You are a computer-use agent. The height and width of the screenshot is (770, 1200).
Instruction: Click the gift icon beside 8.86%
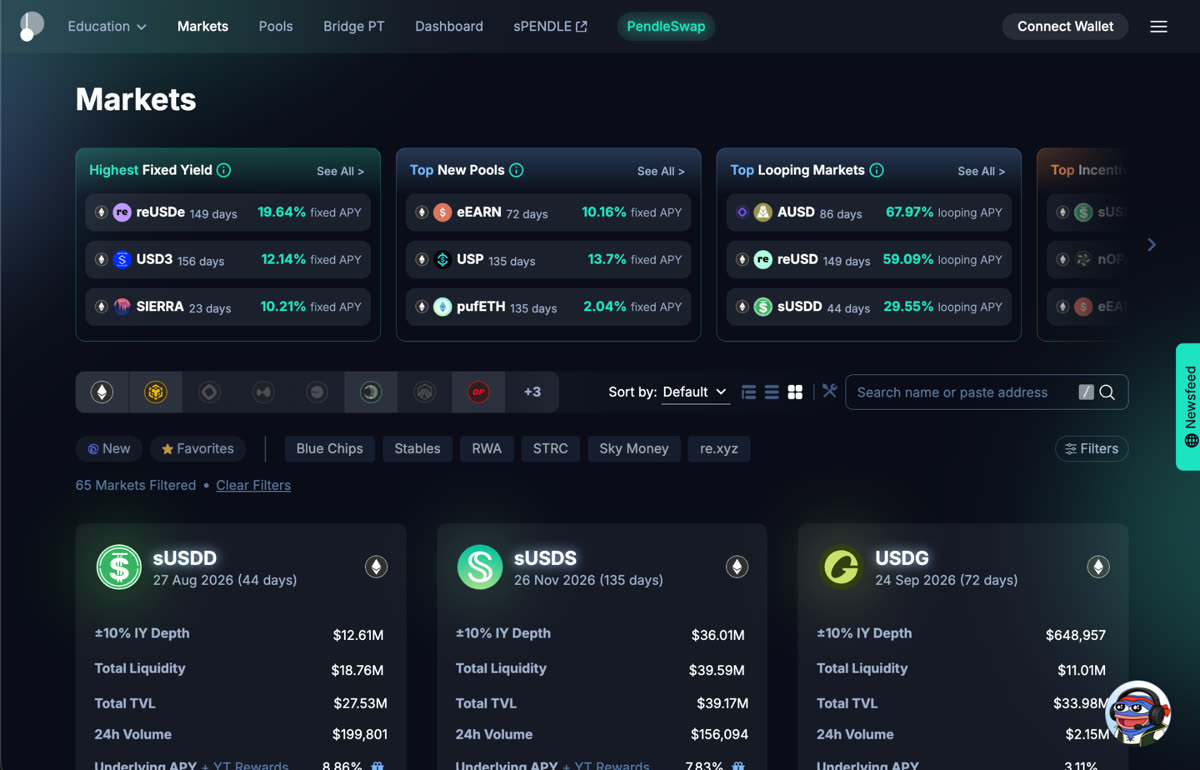377,766
